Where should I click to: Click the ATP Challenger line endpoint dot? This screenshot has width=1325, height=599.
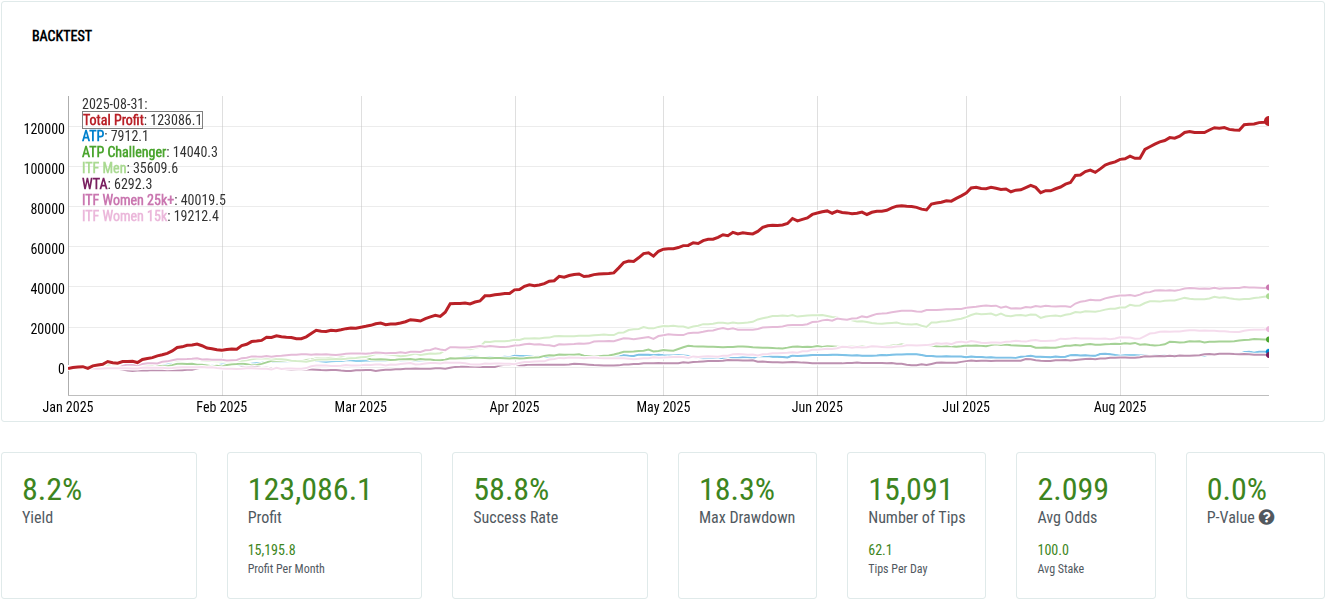[x=1268, y=340]
